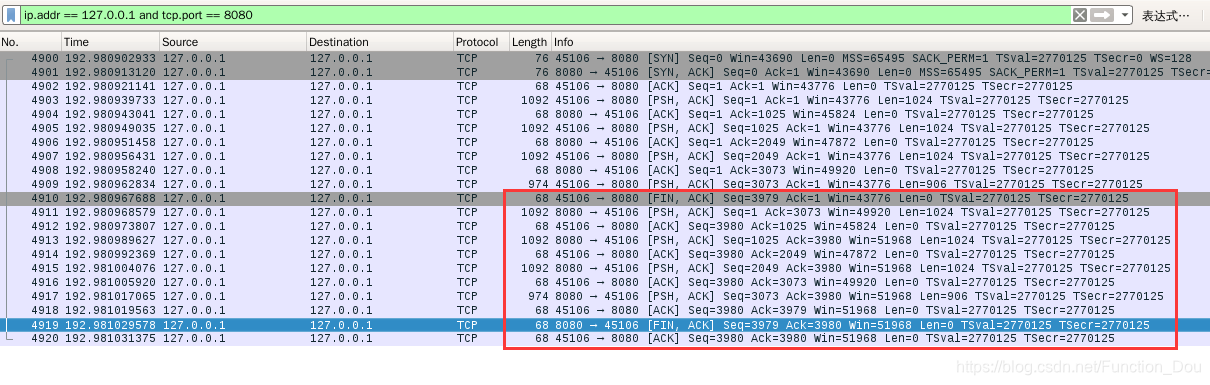
Task: Click the filter bookmark icon
Action: point(11,15)
